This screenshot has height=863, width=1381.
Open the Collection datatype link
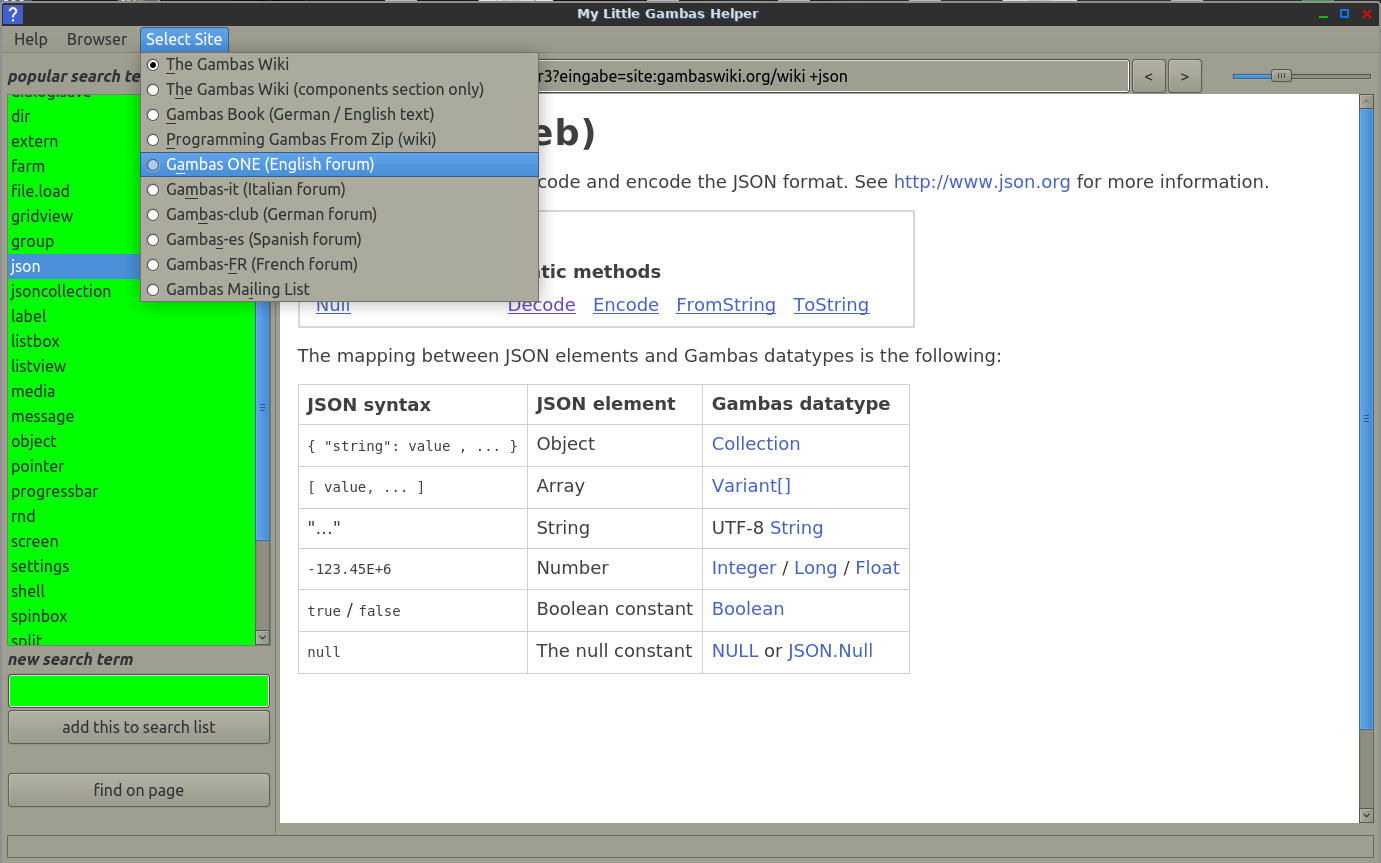(x=755, y=444)
